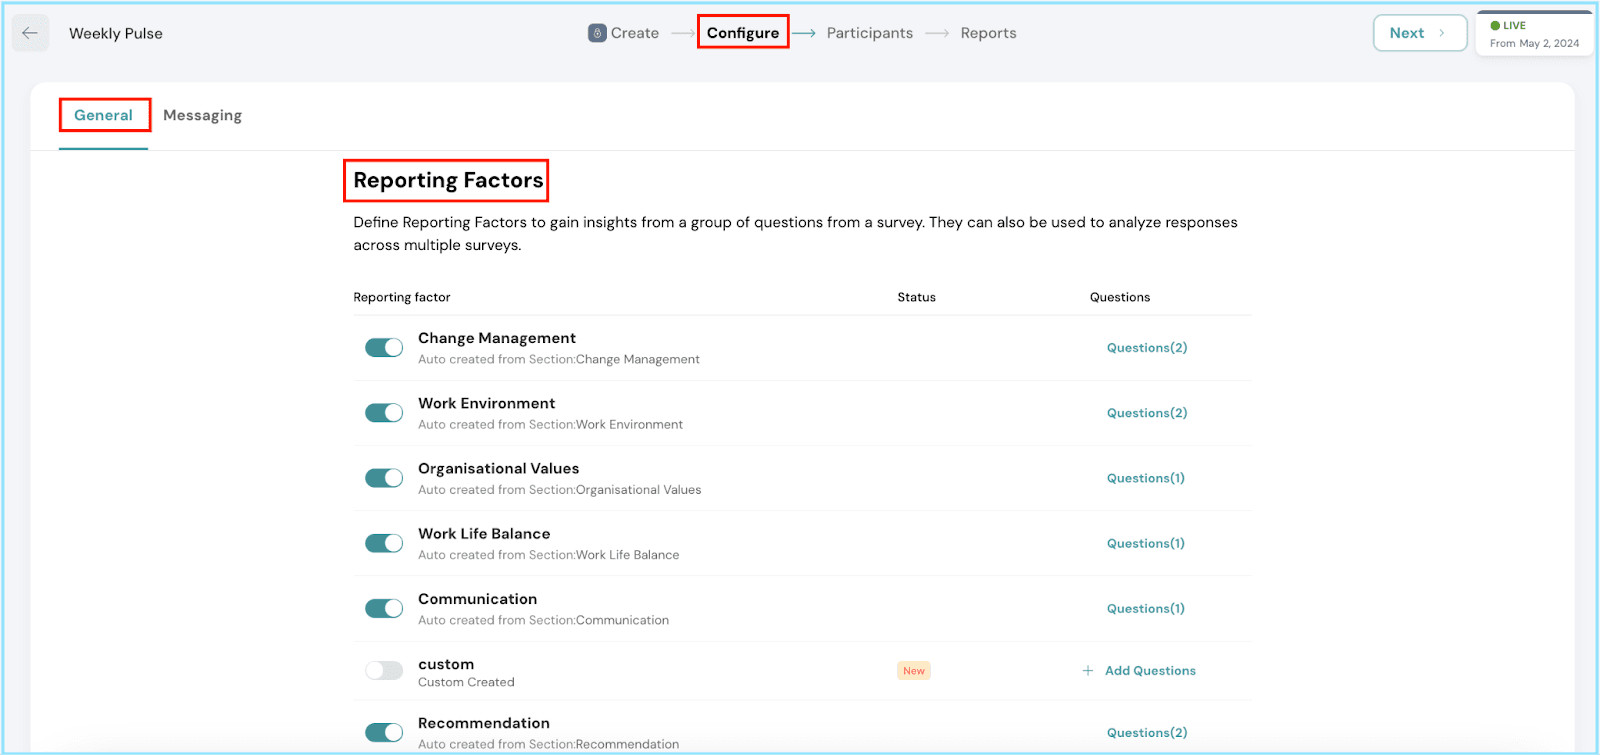
Task: Click the Create step icon
Action: click(597, 33)
